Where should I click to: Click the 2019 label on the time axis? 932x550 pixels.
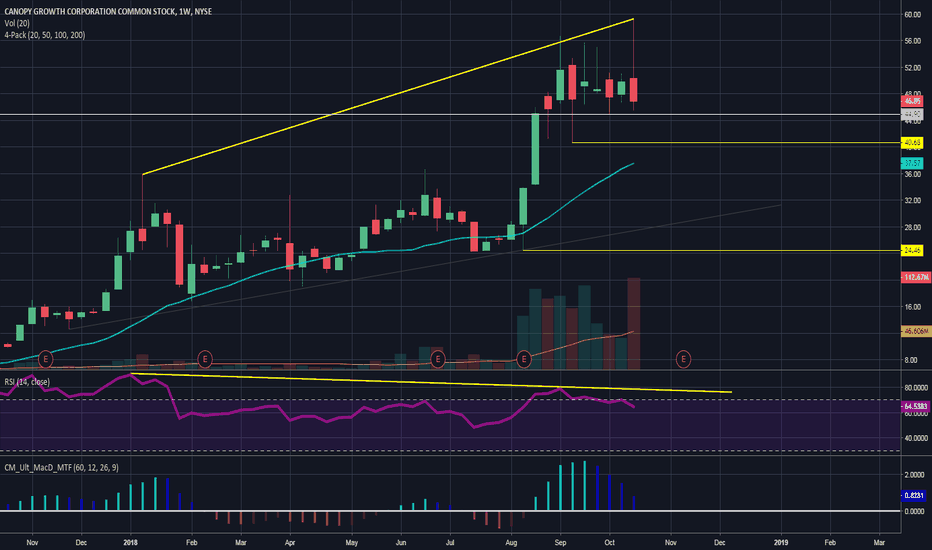[781, 542]
